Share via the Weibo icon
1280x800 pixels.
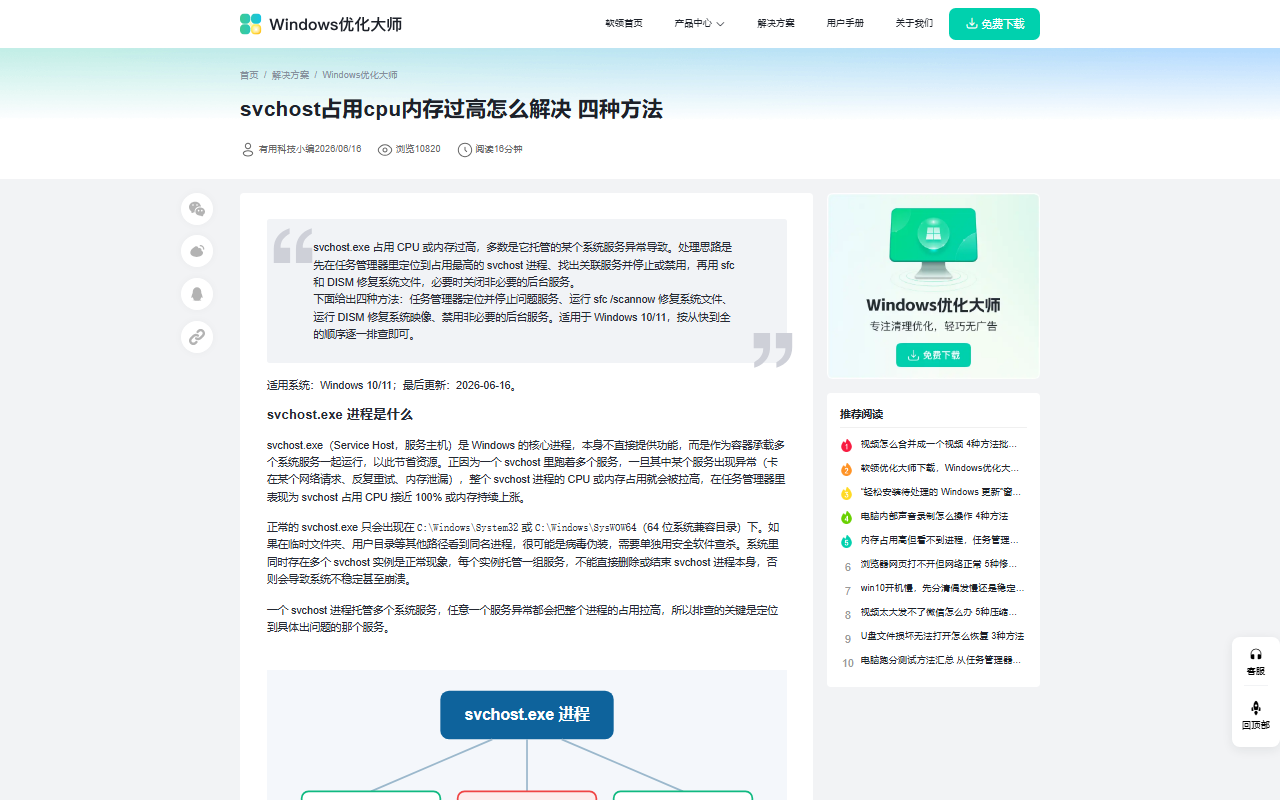click(197, 251)
